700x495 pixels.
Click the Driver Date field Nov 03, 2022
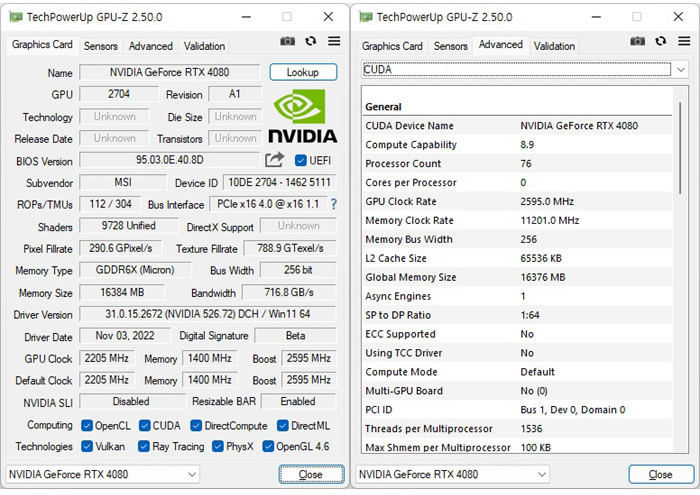[125, 336]
